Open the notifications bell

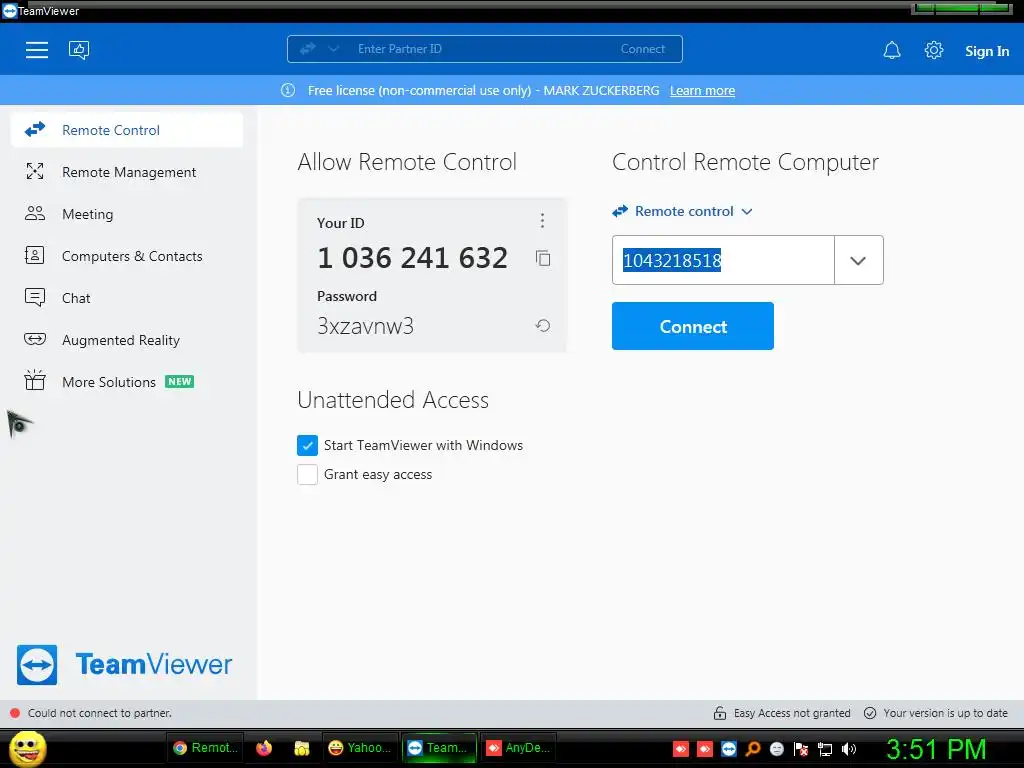(892, 50)
